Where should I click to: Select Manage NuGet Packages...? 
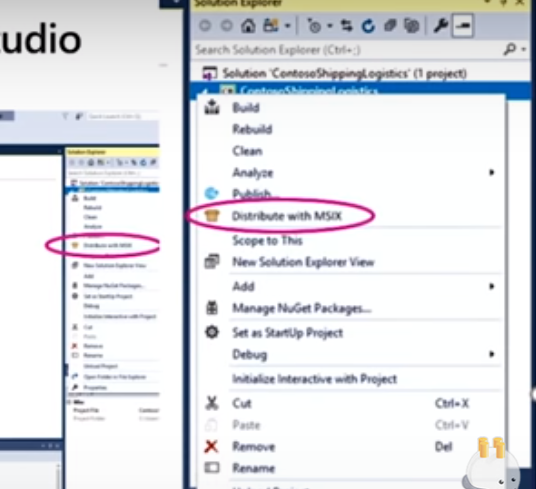(302, 308)
